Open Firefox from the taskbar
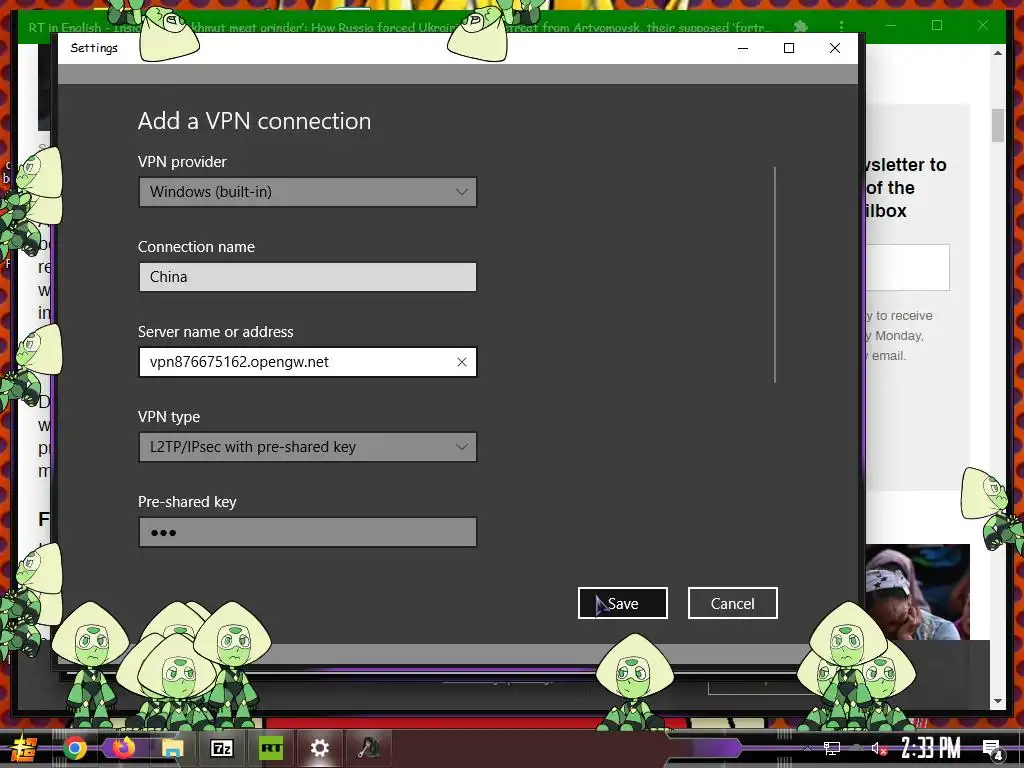Viewport: 1024px width, 768px height. [x=123, y=747]
